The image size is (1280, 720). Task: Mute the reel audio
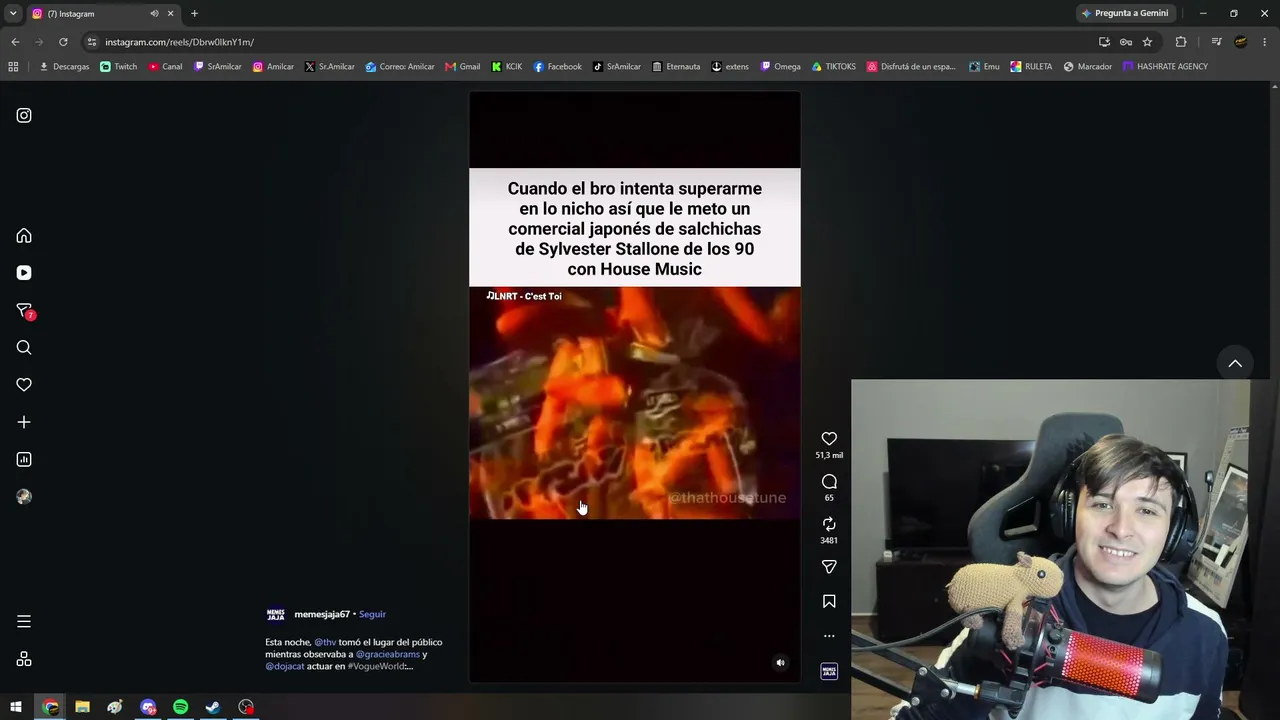781,662
